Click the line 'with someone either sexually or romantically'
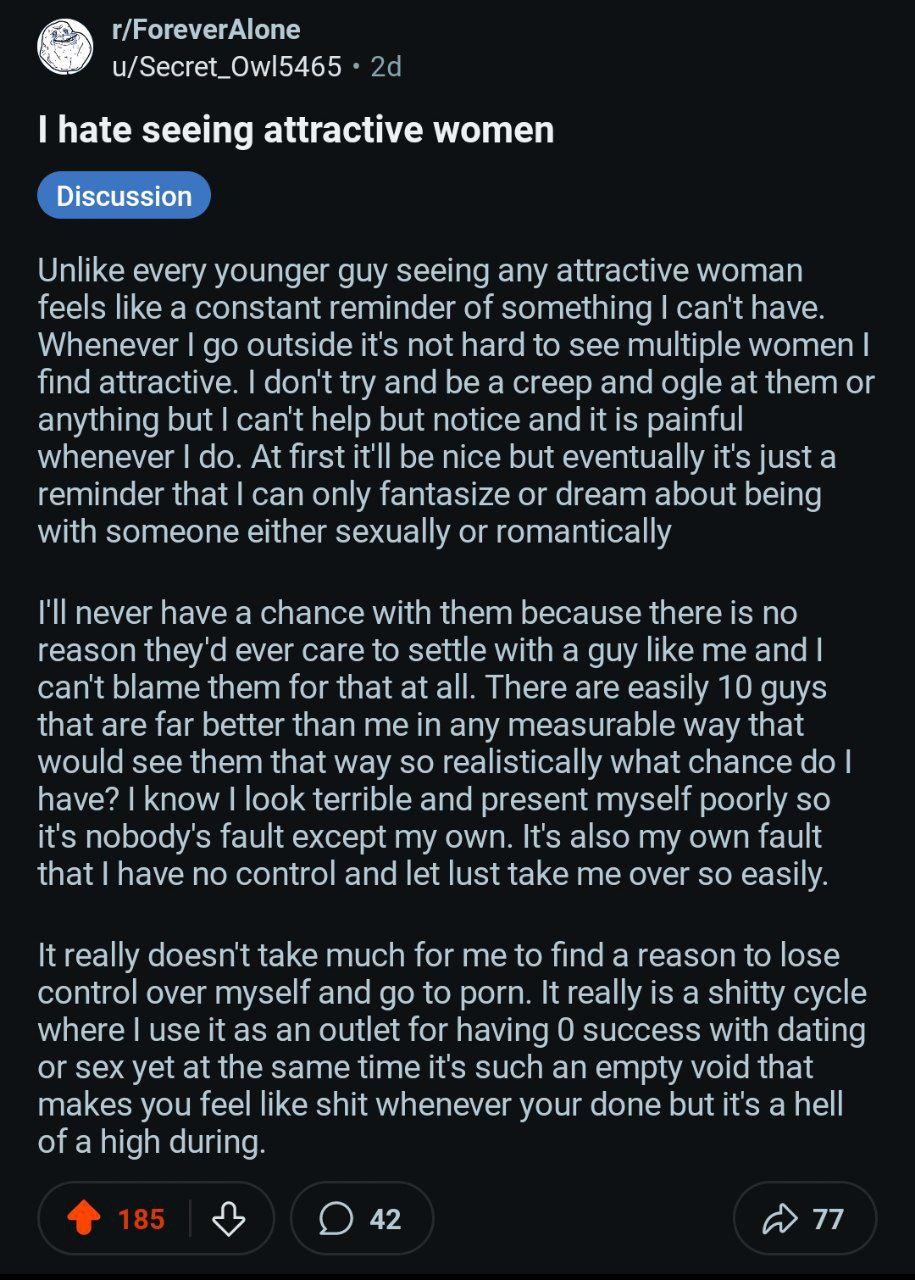915x1280 pixels. point(354,531)
